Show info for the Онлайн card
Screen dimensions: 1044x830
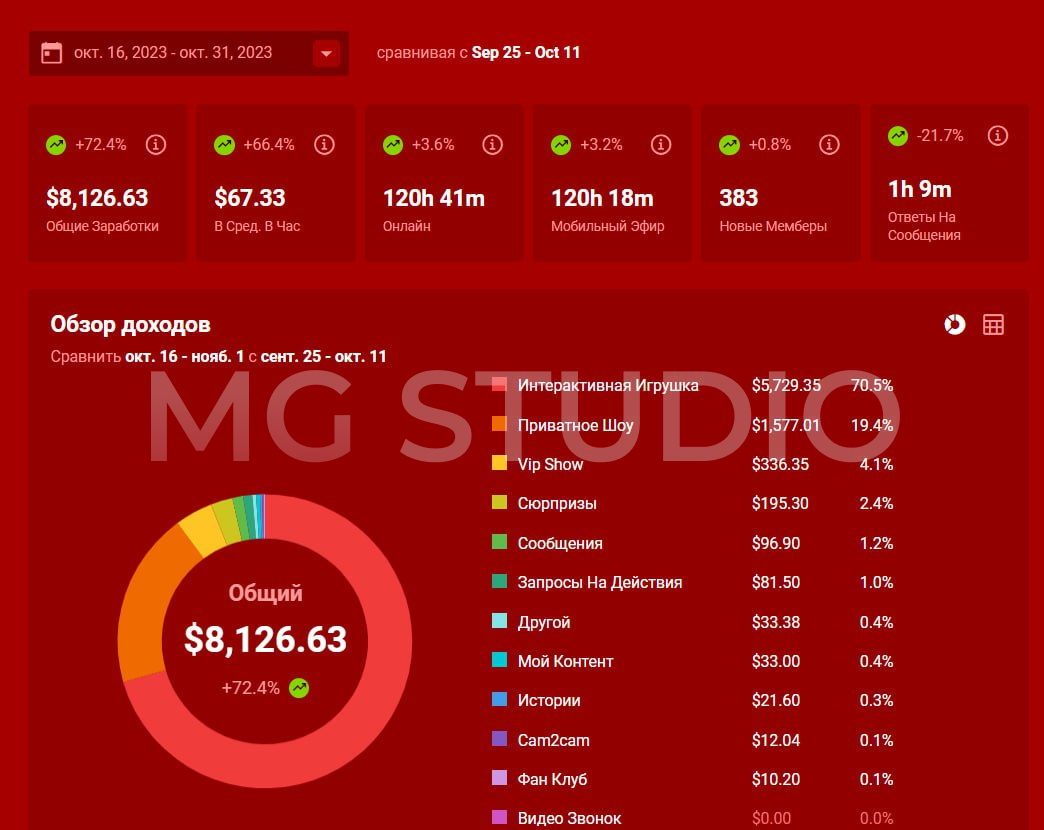(492, 145)
